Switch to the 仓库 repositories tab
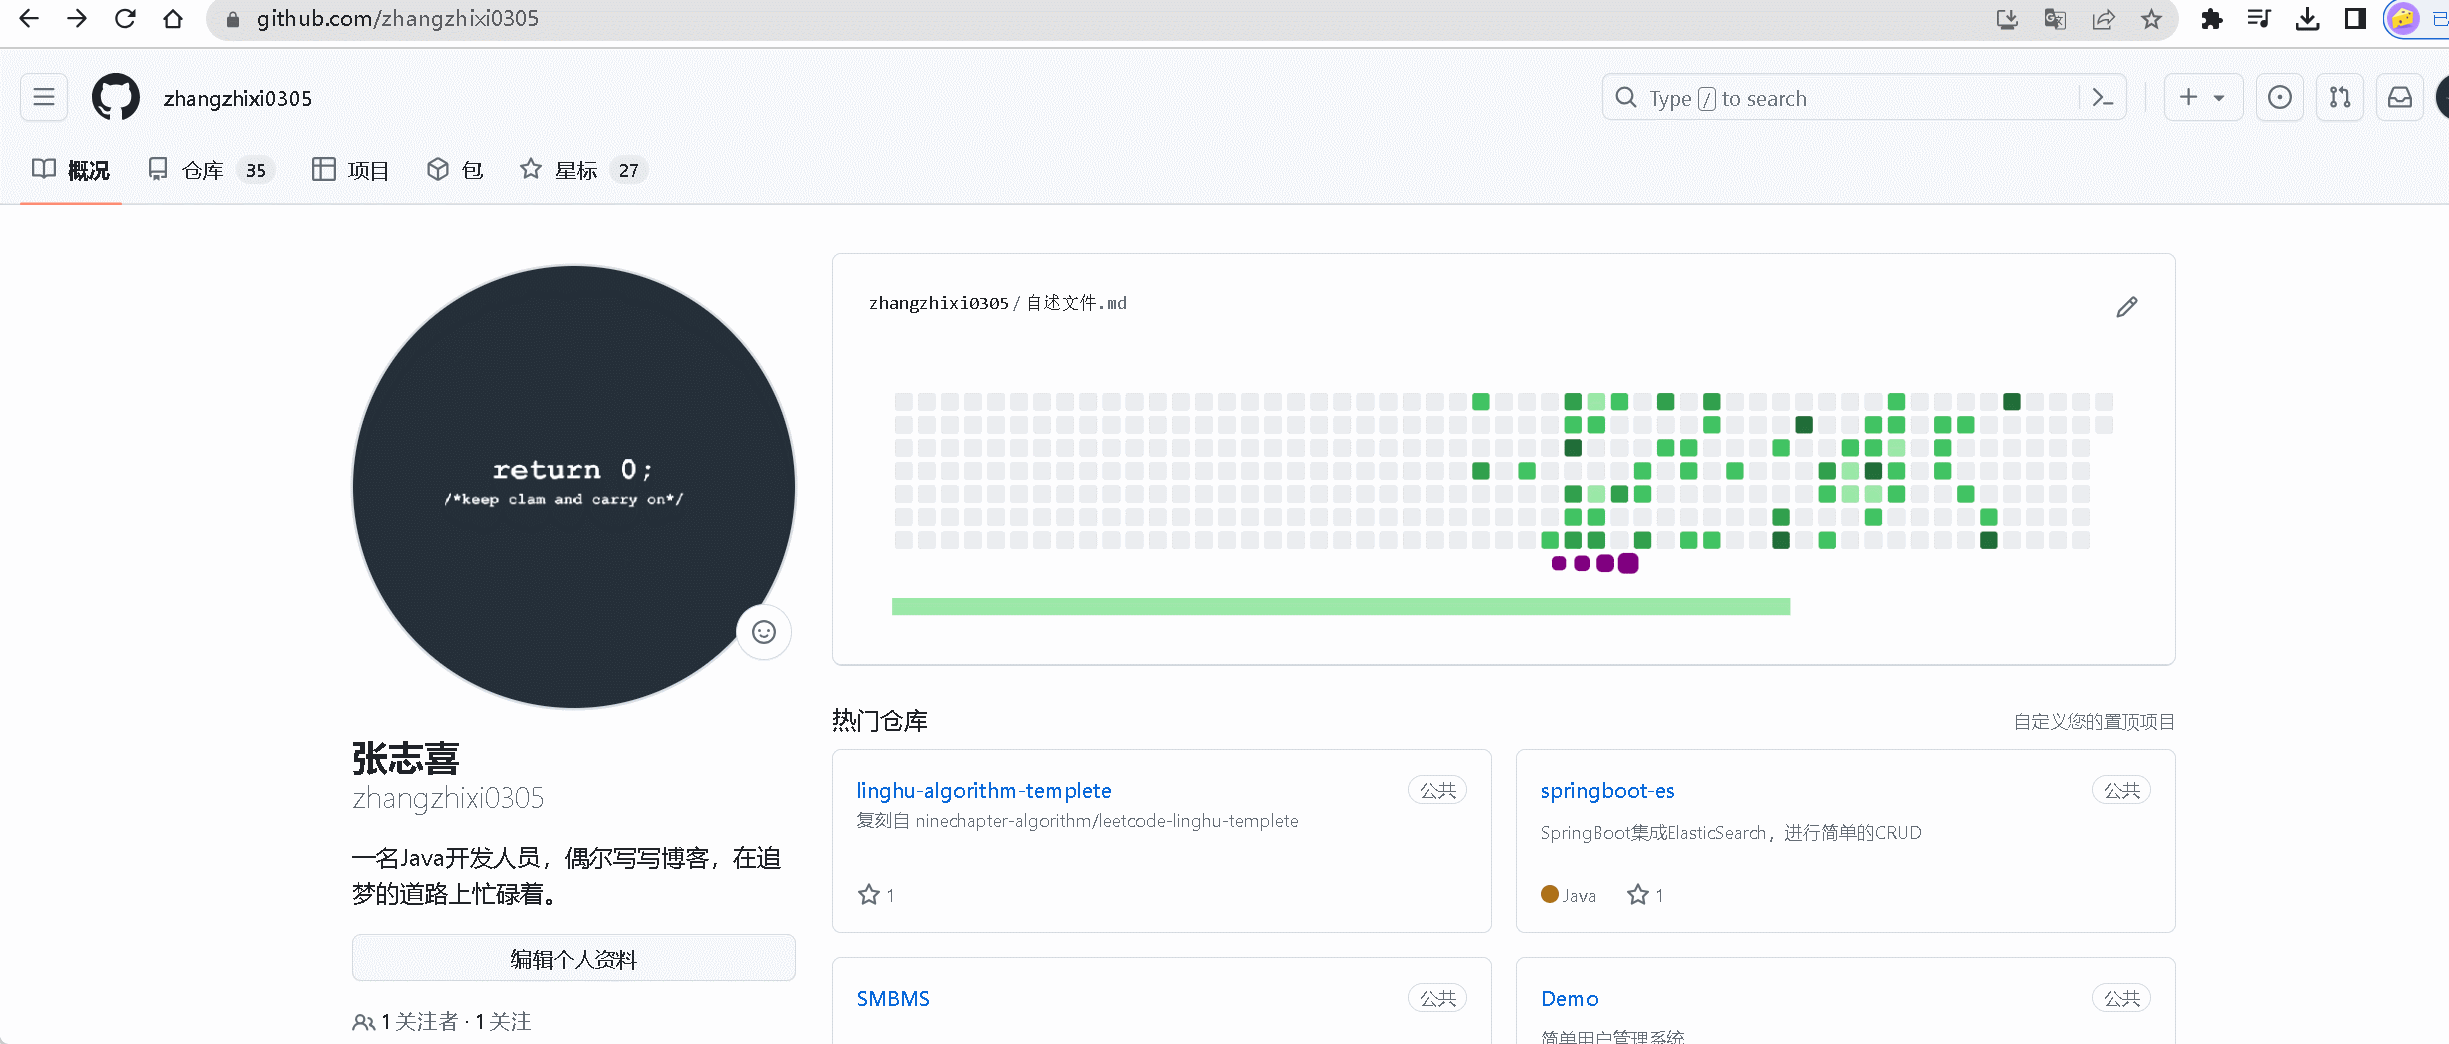Screen dimensions: 2449x1044 (211, 170)
